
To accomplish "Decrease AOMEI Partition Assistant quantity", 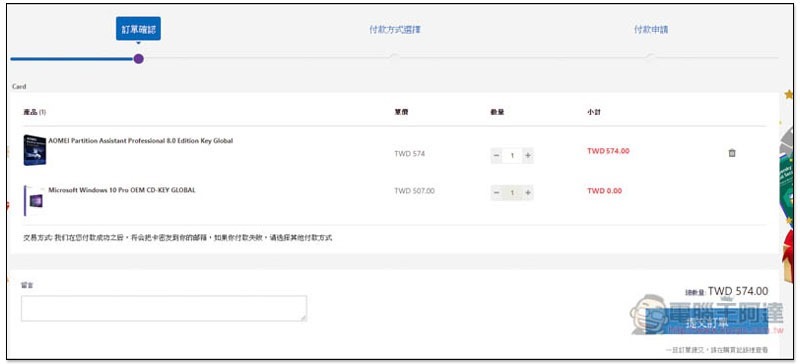I will 496,155.
